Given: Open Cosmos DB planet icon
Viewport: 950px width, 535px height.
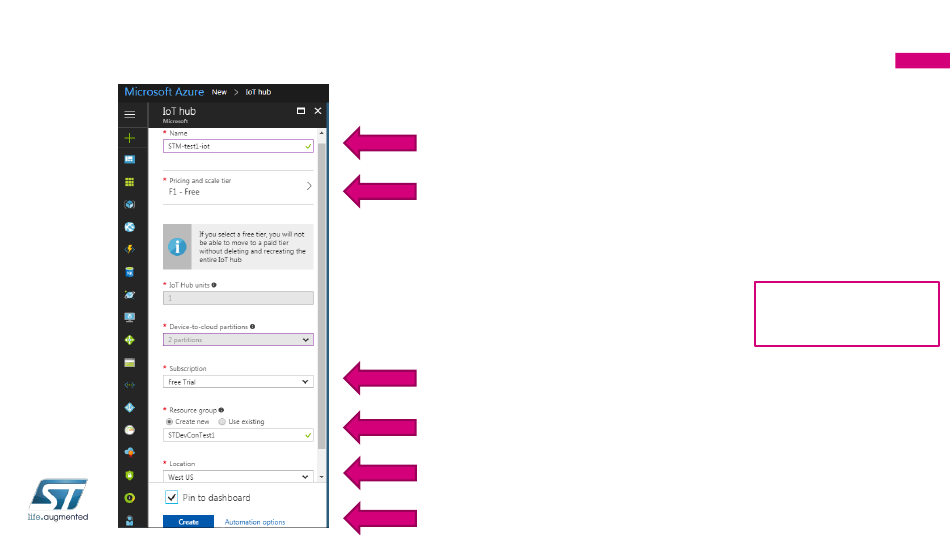Looking at the screenshot, I should coord(130,294).
